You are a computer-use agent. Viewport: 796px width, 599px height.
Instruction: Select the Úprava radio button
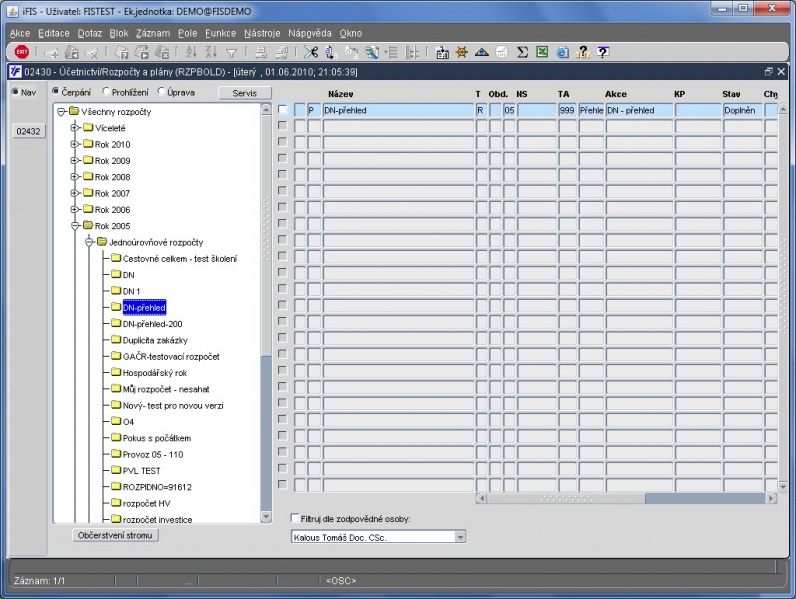(x=161, y=91)
